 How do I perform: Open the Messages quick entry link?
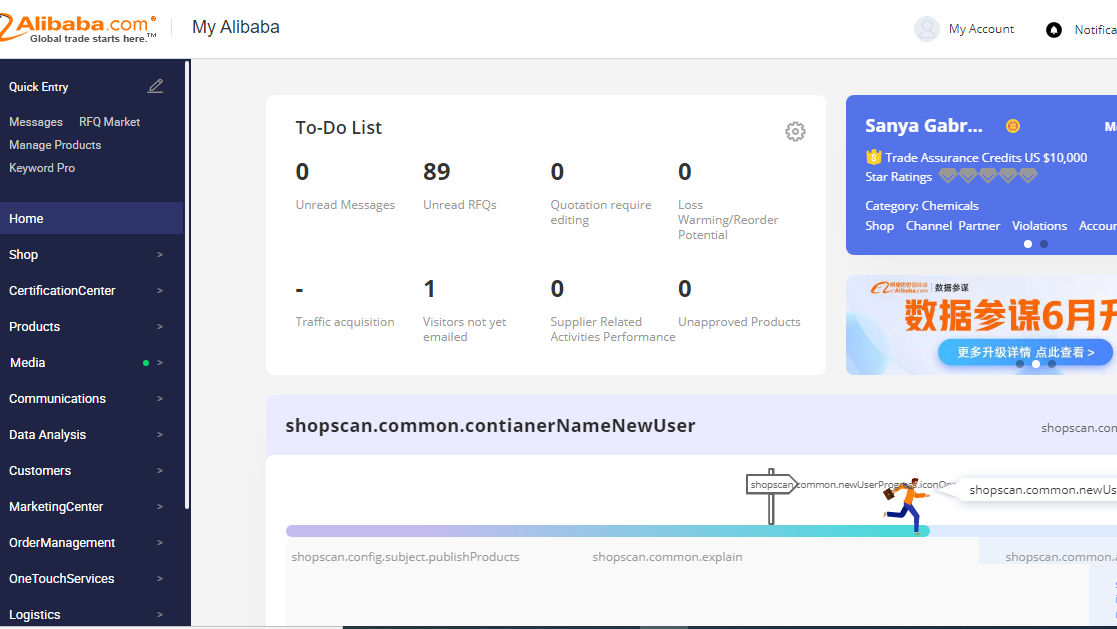36,122
